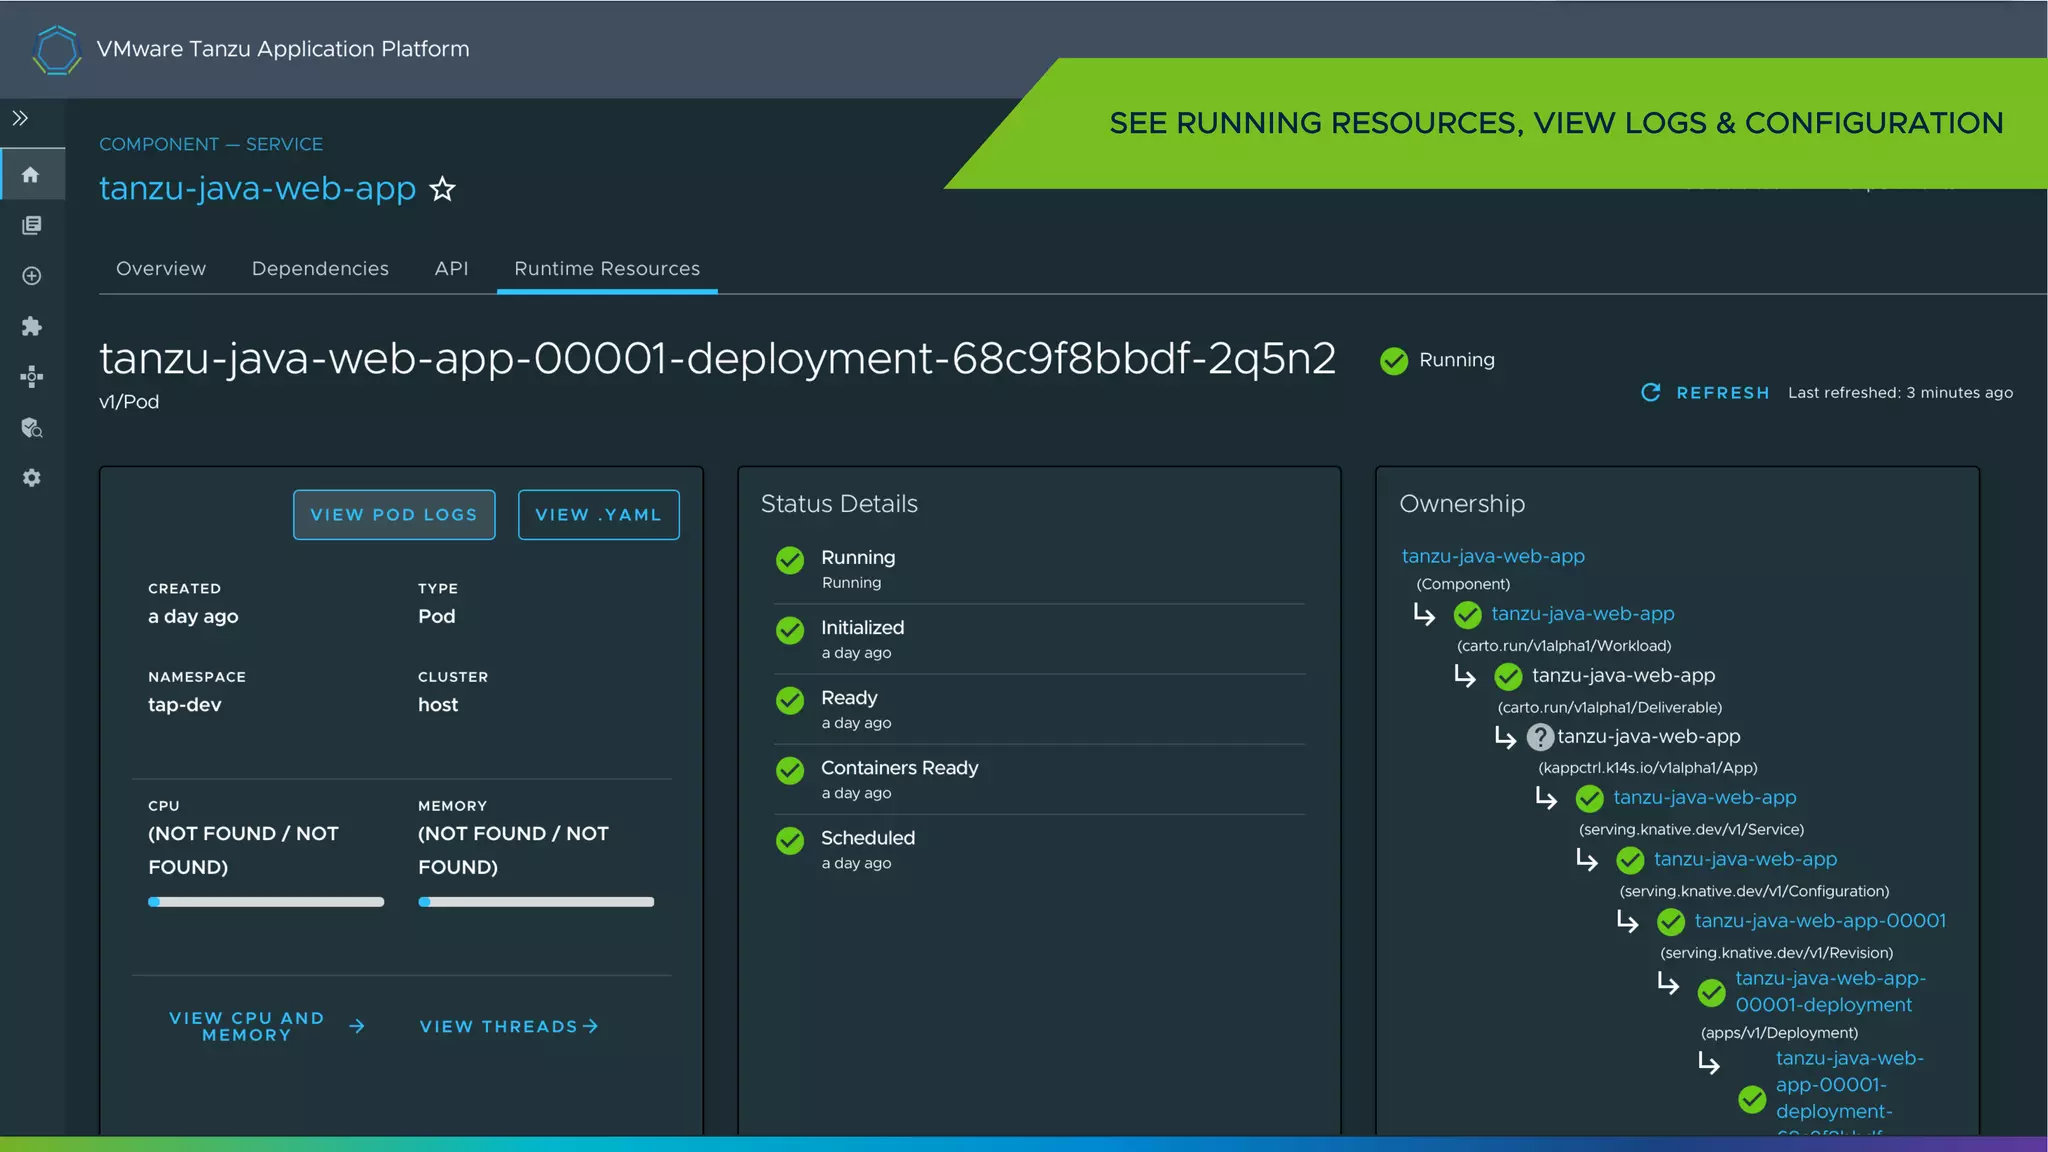Open the tanzu-java-web-app-00001-deployment link
The image size is (2048, 1152).
[x=1830, y=992]
